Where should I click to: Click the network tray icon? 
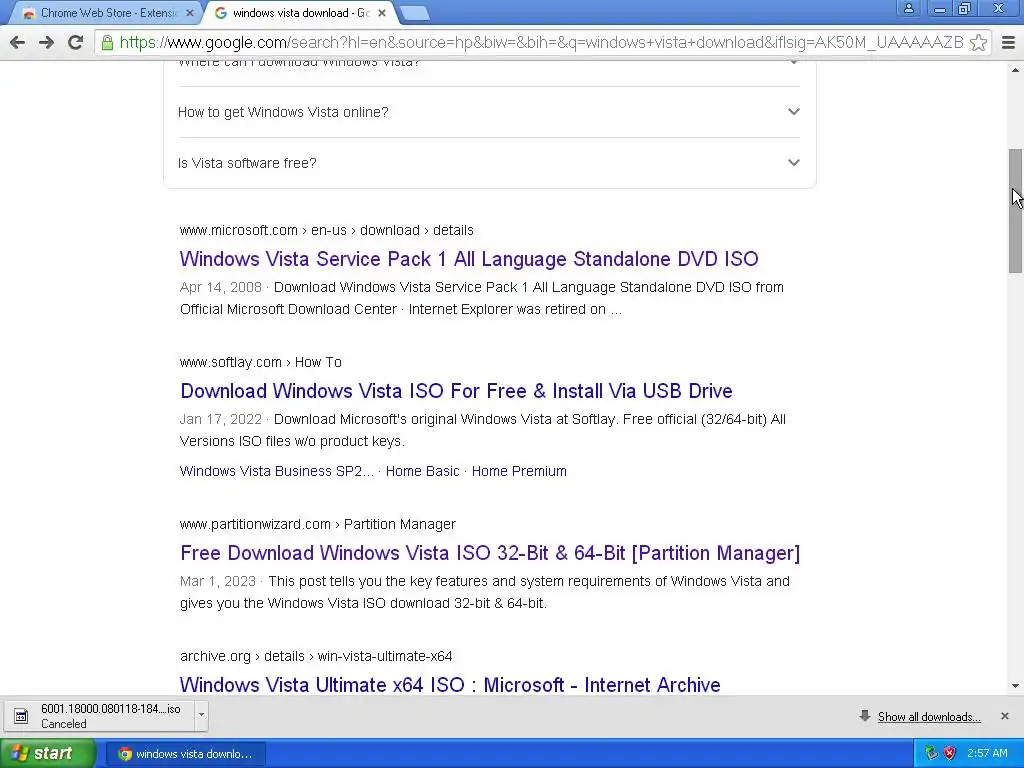931,754
